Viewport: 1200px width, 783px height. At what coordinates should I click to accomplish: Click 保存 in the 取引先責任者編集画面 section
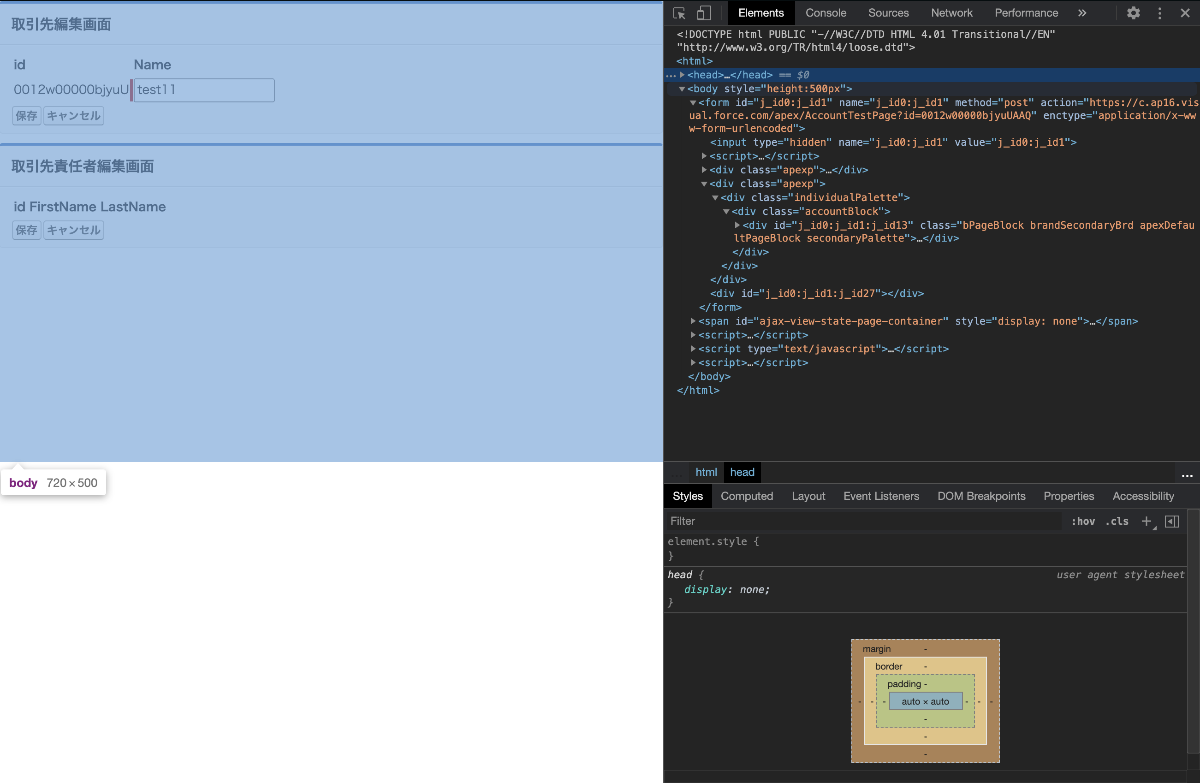(27, 230)
